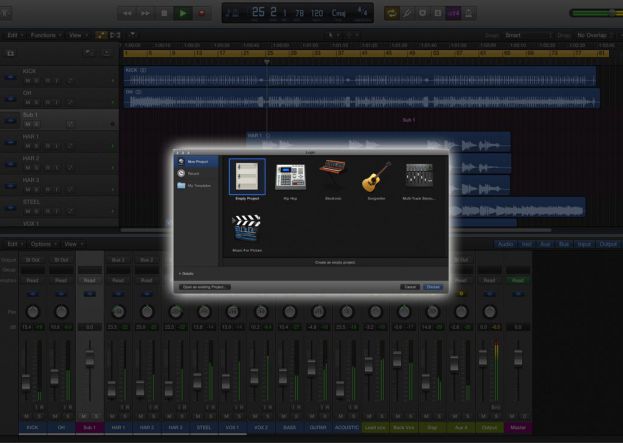This screenshot has width=623, height=443.
Task: Select the Music For Picture clapperboard icon
Action: [247, 228]
